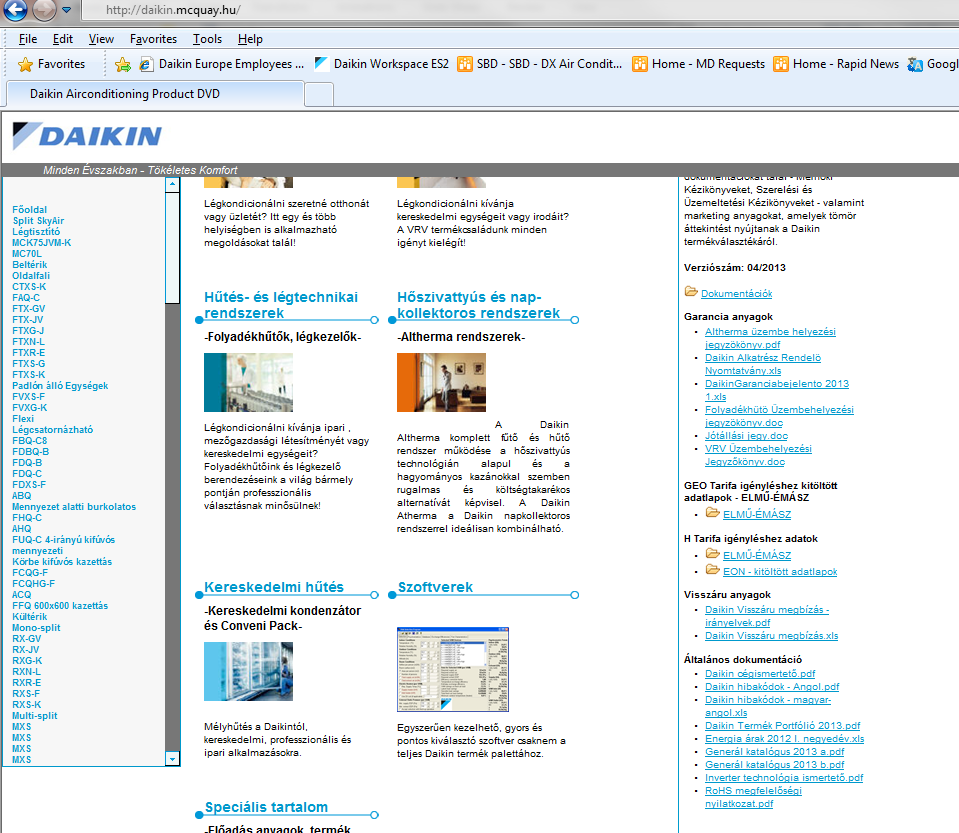Select Daikin Airconditioning Product DVD tab
The width and height of the screenshot is (959, 833).
pyautogui.click(x=154, y=94)
